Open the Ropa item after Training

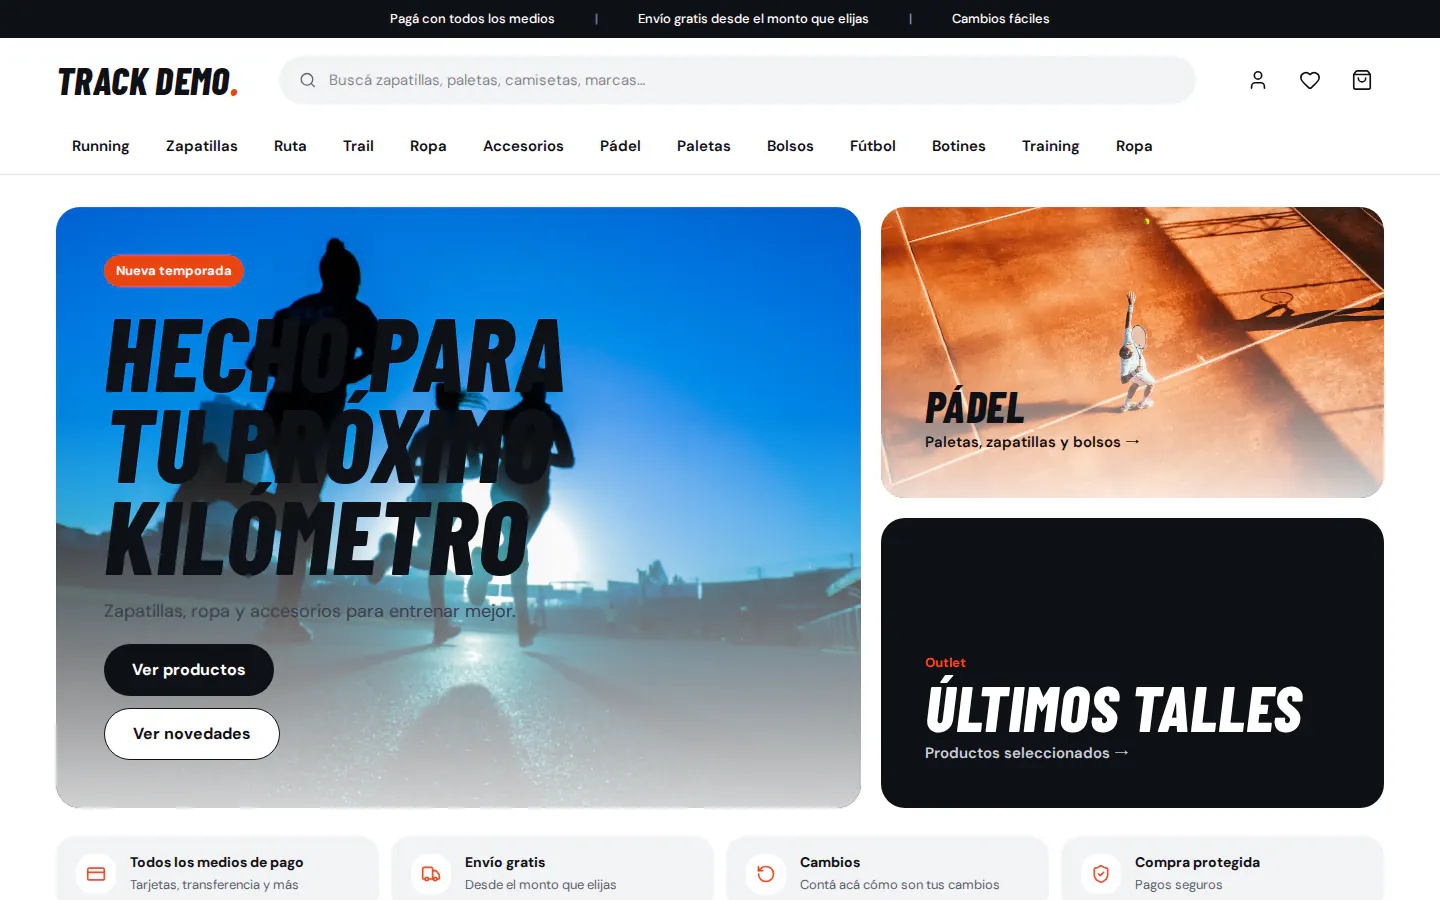[1134, 146]
